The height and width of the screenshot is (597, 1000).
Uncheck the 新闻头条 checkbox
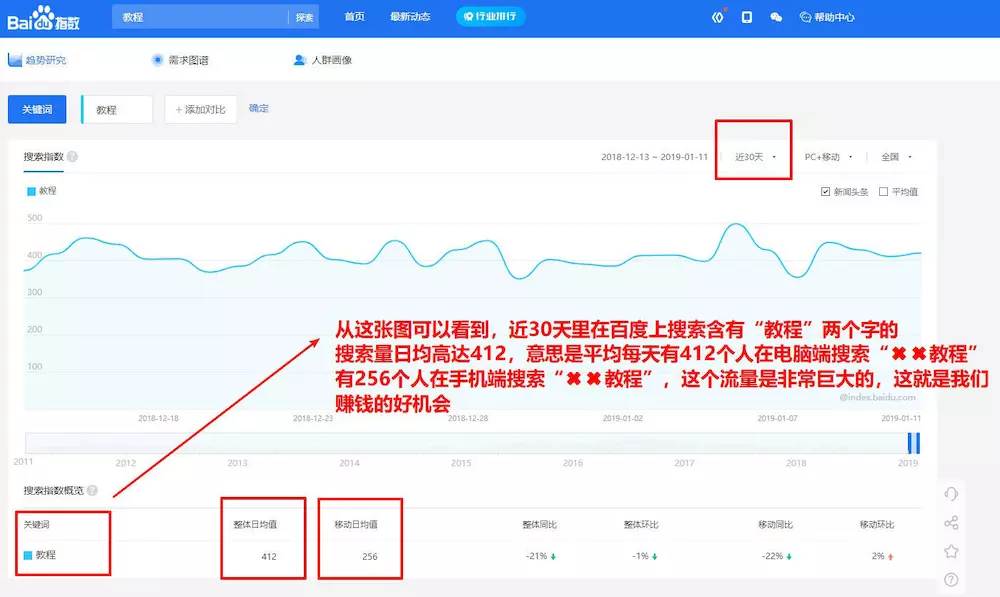click(x=825, y=192)
